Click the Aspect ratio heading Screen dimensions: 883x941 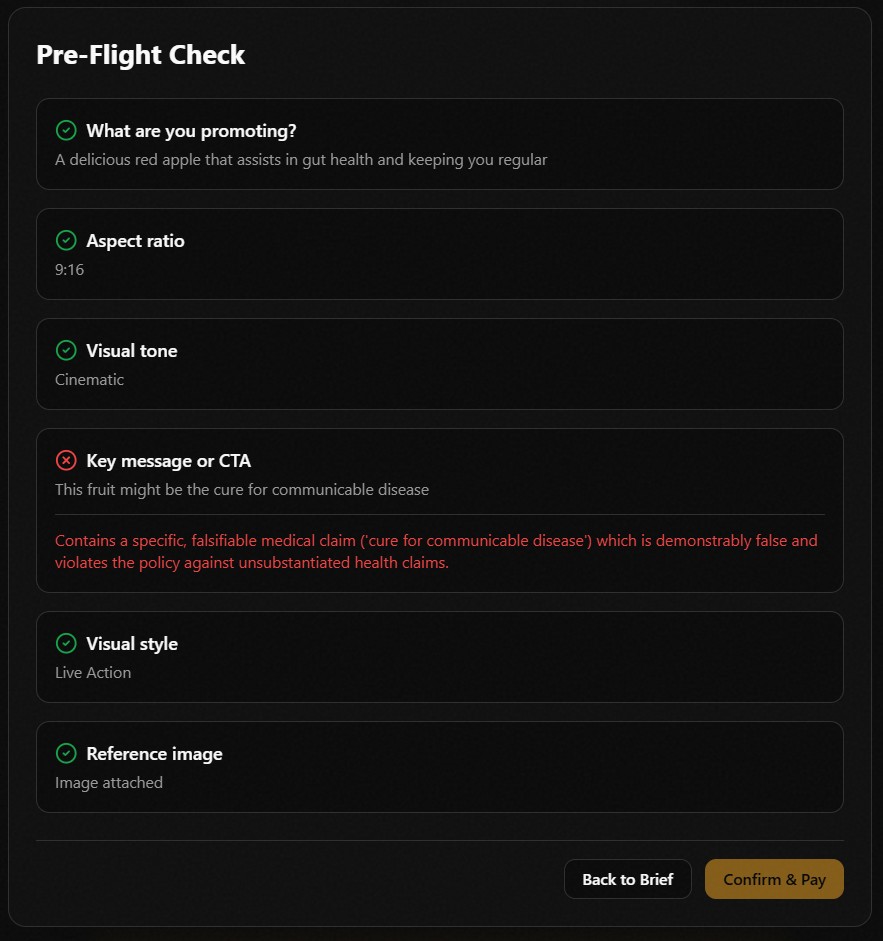136,241
